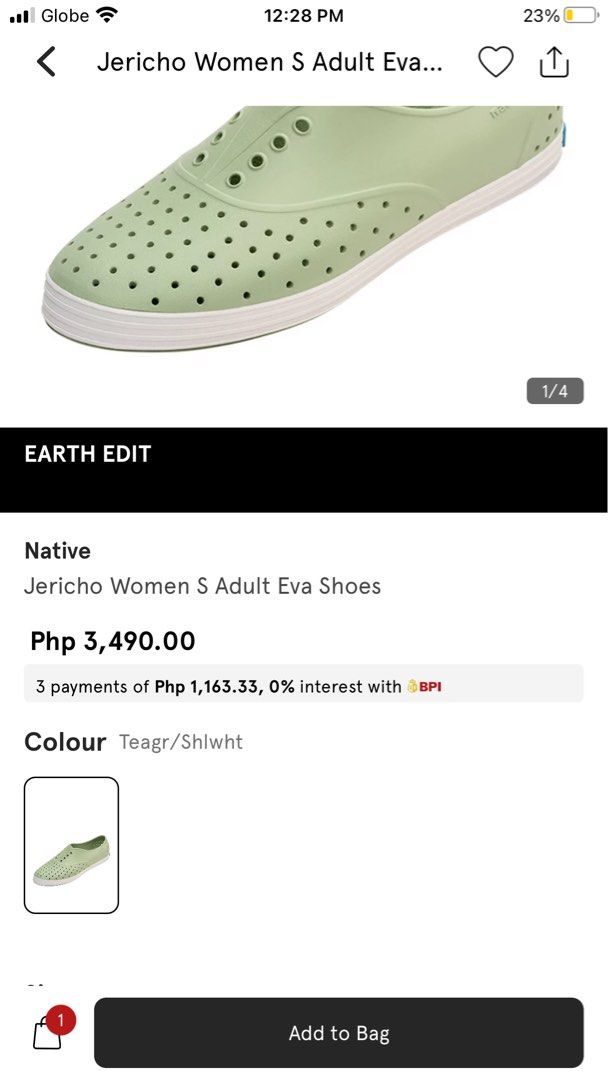Tap the back arrow icon

(46, 61)
